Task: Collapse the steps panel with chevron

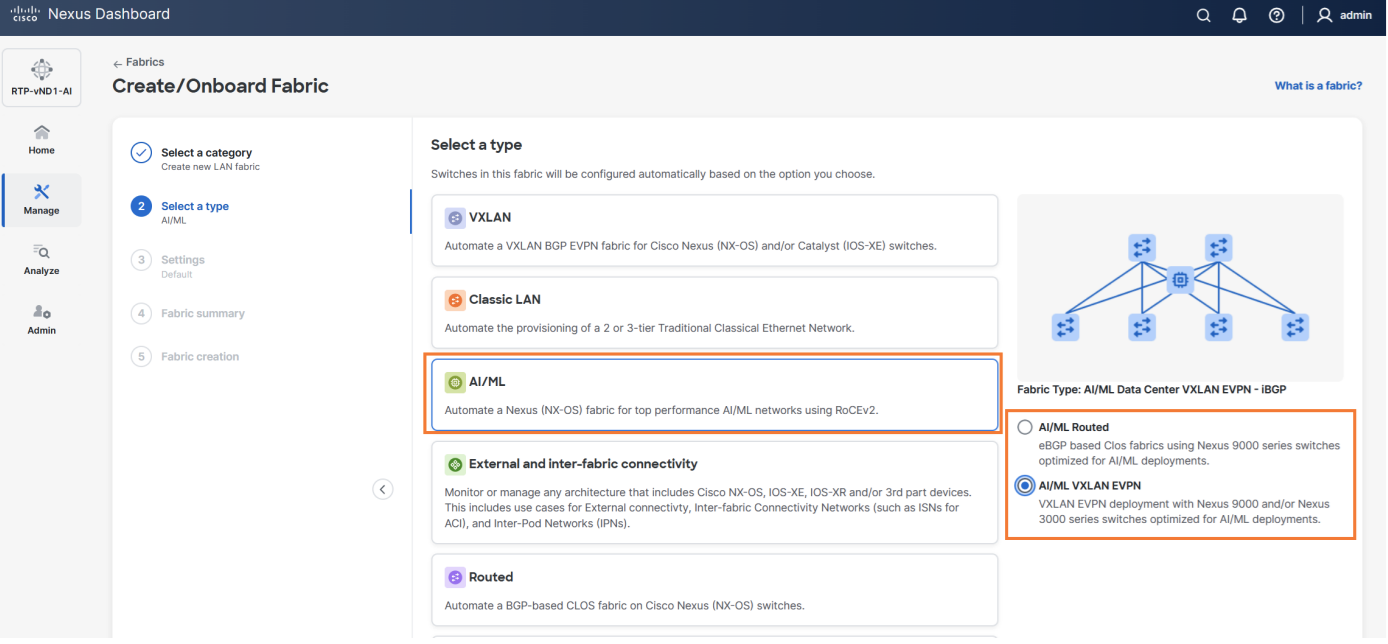Action: pos(383,489)
